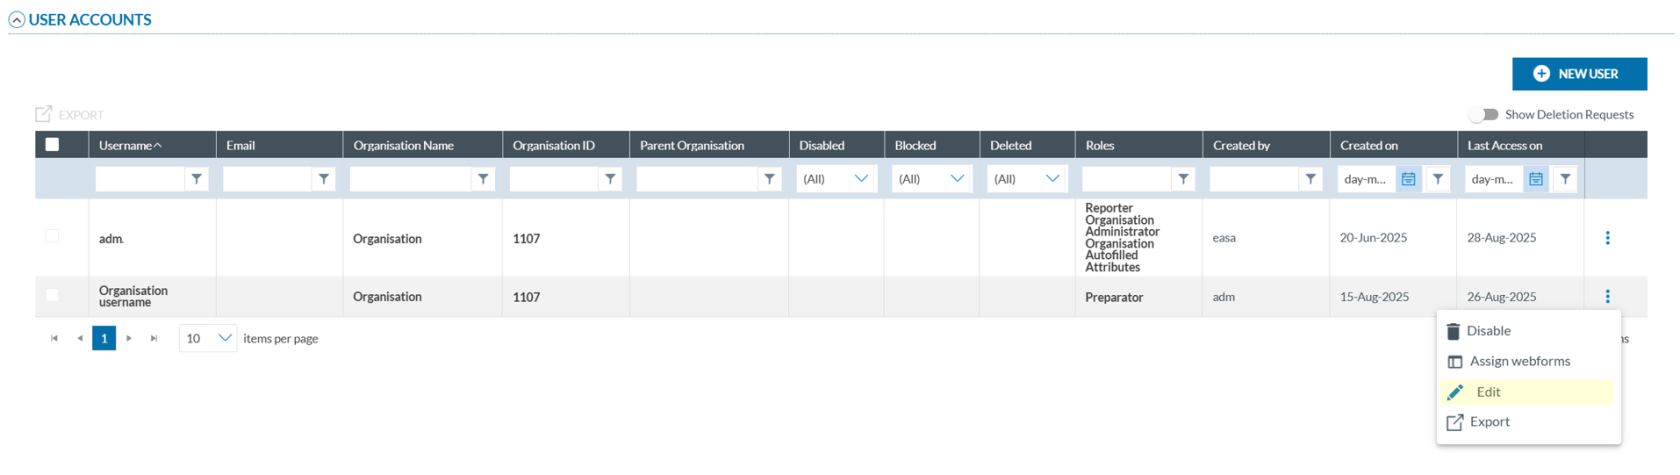
Task: Click the Username column filter icon
Action: (197, 179)
